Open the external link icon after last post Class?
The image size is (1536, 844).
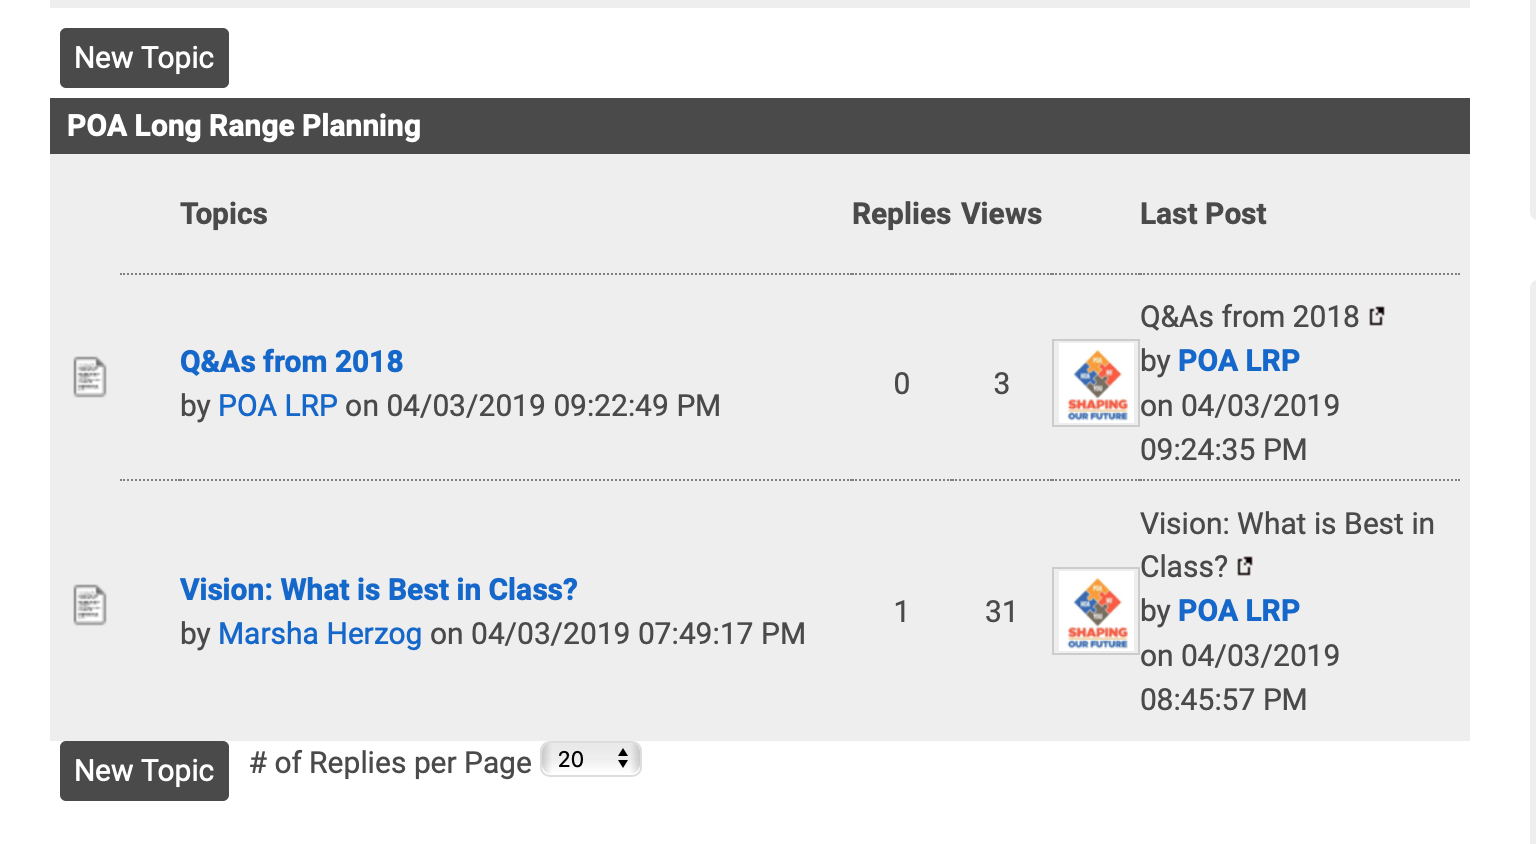tap(1244, 566)
